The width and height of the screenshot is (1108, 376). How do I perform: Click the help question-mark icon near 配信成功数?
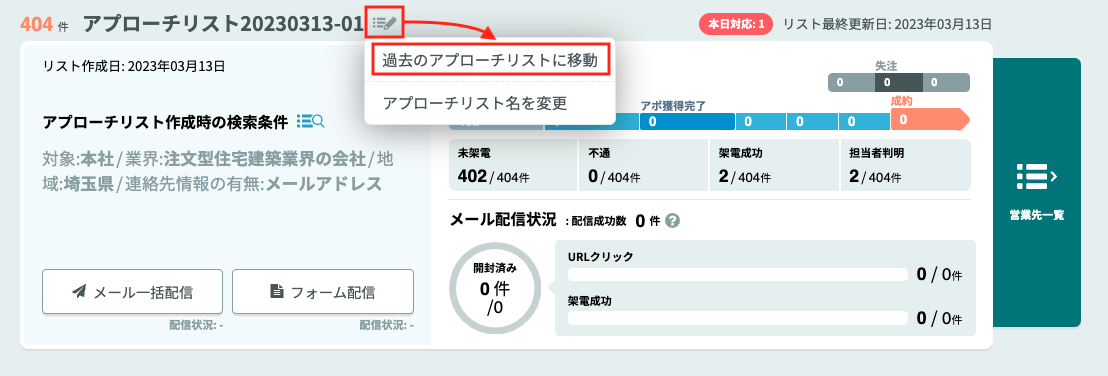[673, 221]
